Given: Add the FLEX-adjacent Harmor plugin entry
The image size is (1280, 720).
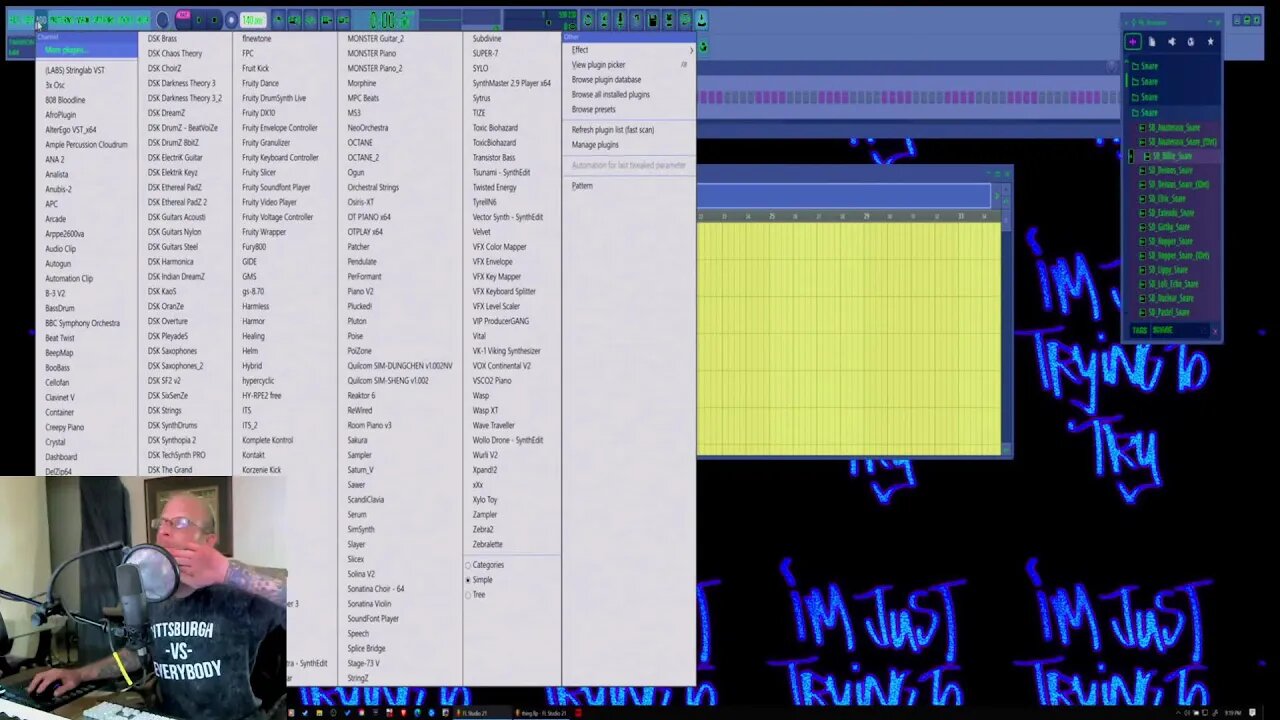Looking at the screenshot, I should coord(253,321).
